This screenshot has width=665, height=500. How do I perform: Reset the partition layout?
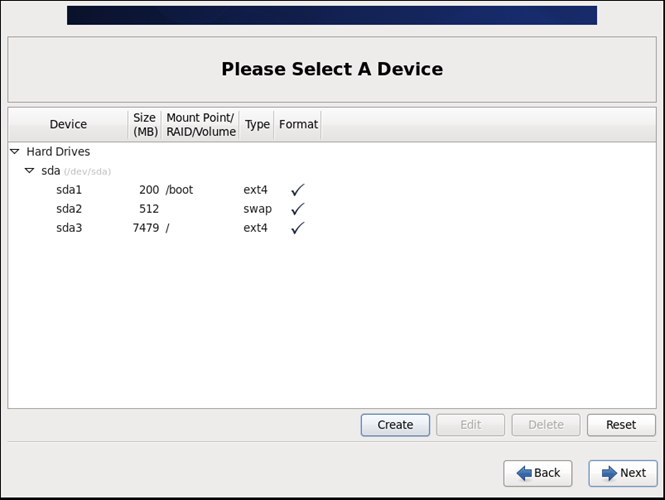pyautogui.click(x=621, y=425)
